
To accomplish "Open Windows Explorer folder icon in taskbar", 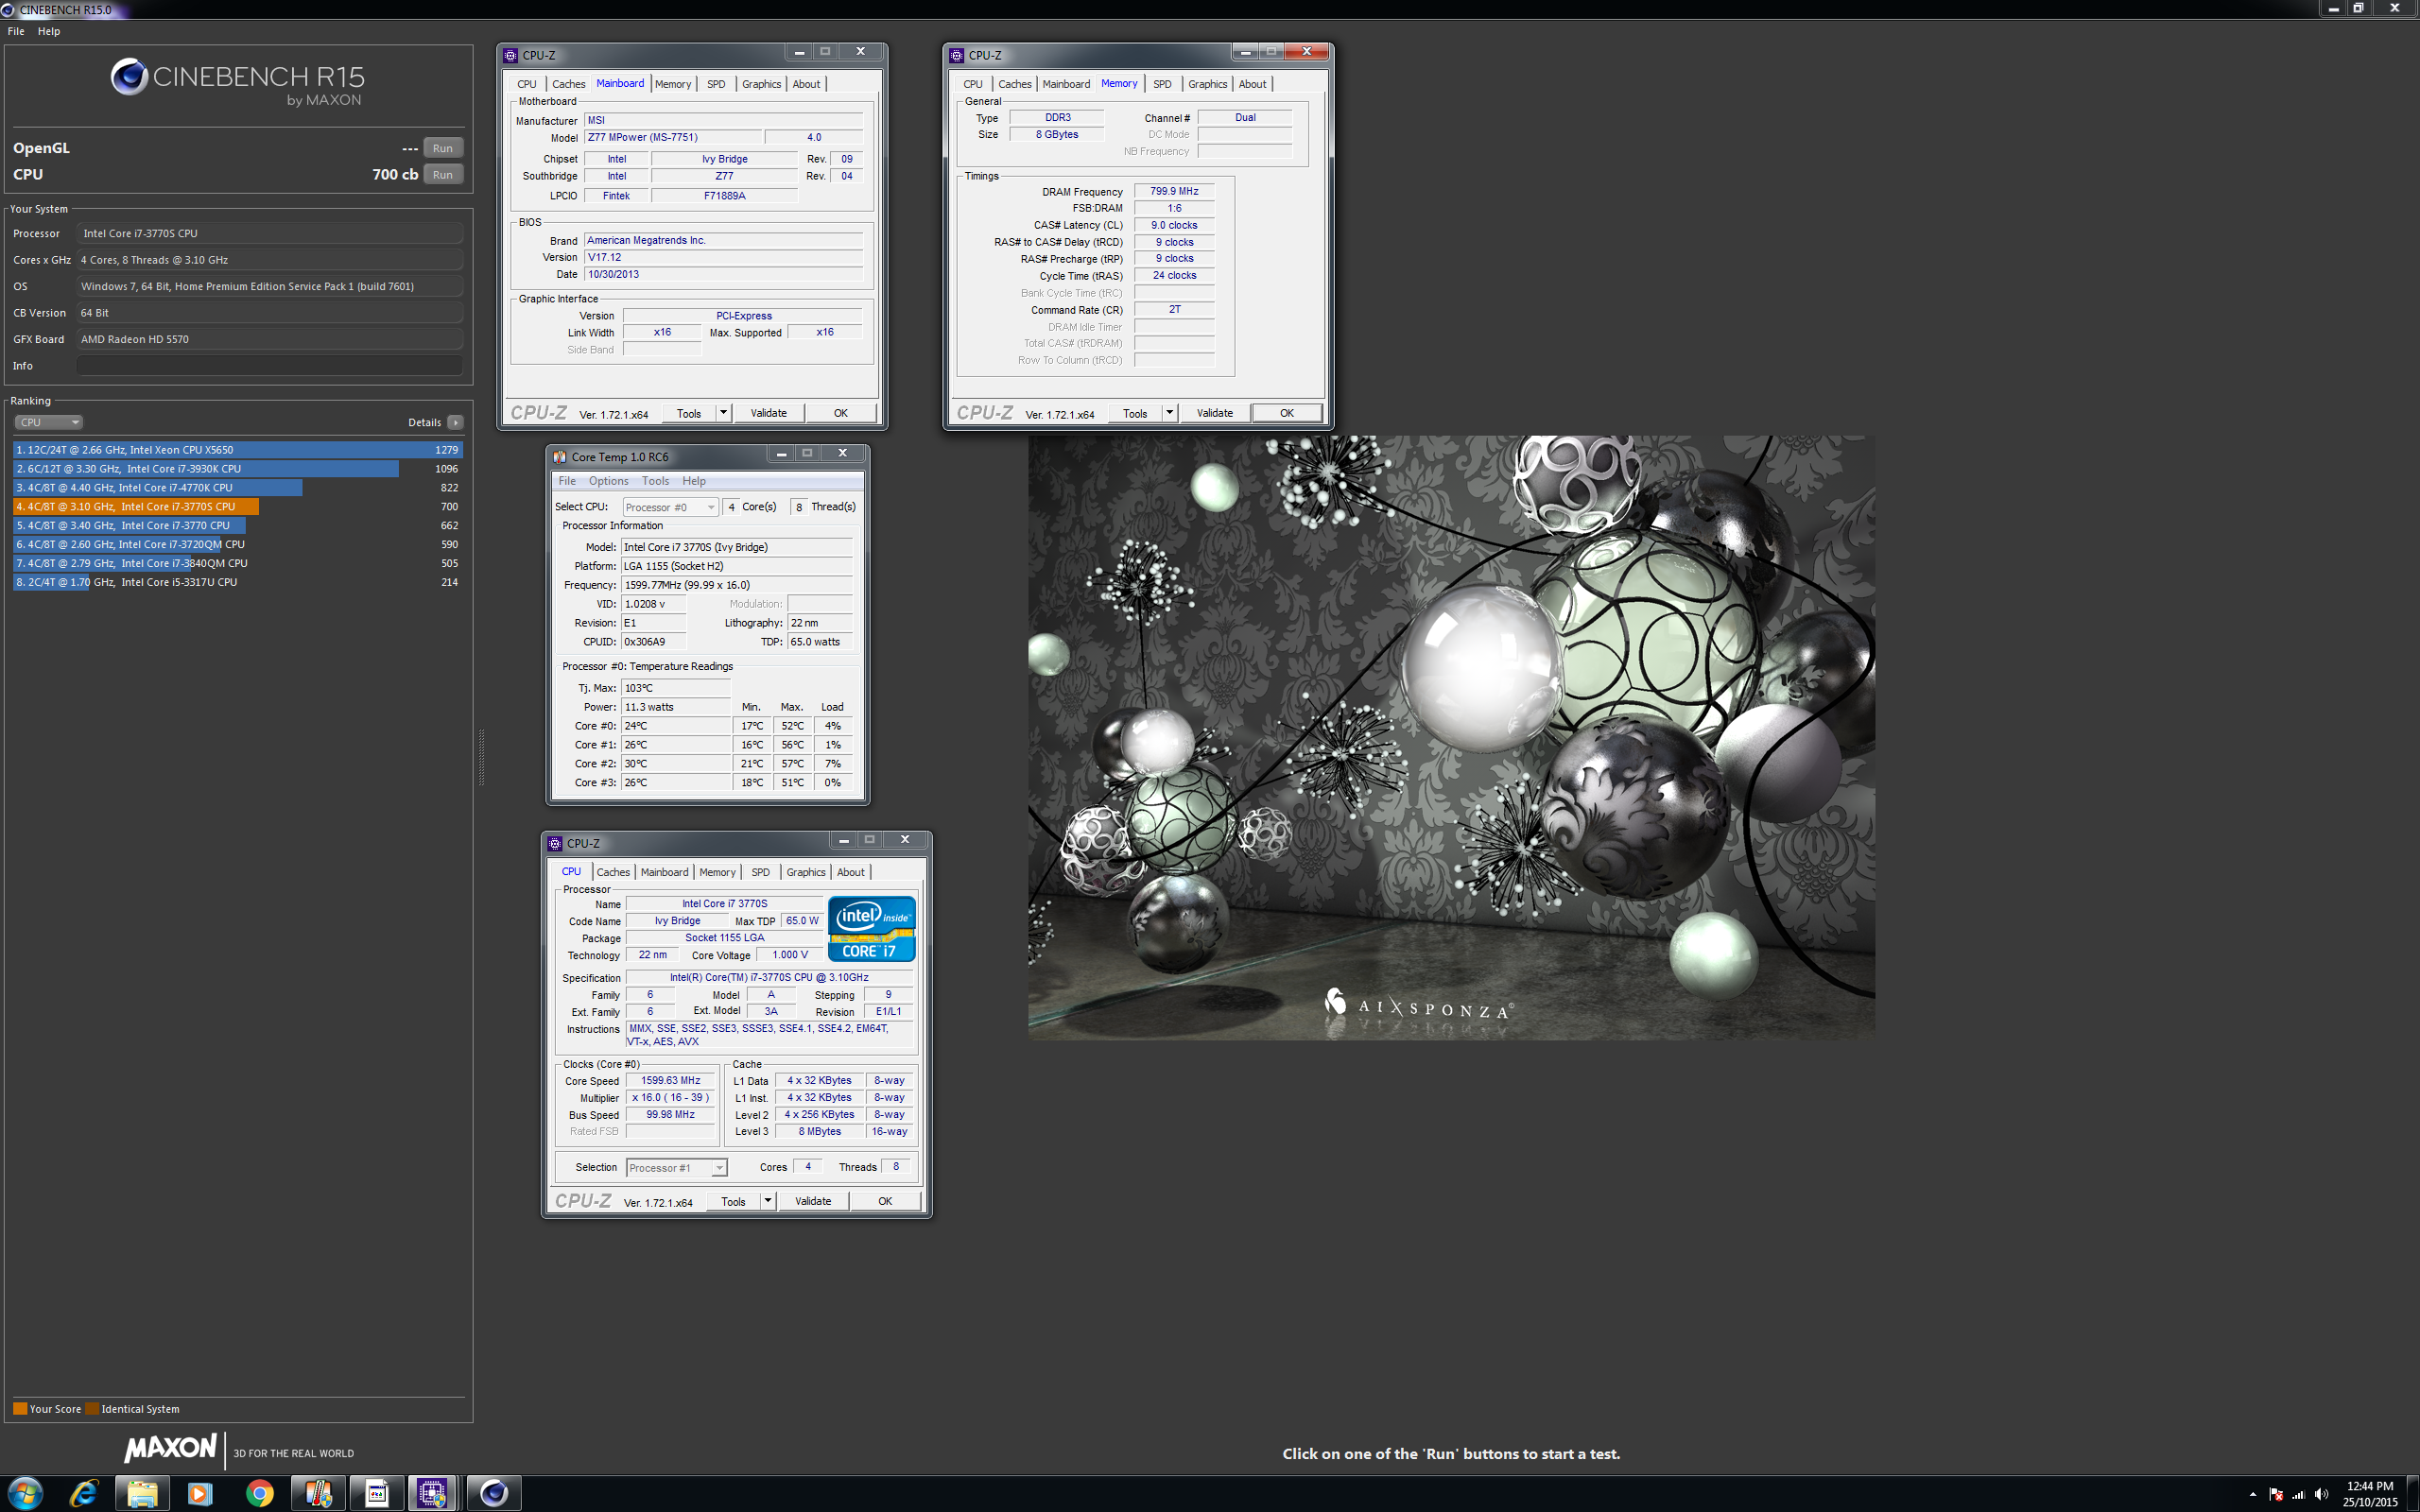I will tap(142, 1493).
